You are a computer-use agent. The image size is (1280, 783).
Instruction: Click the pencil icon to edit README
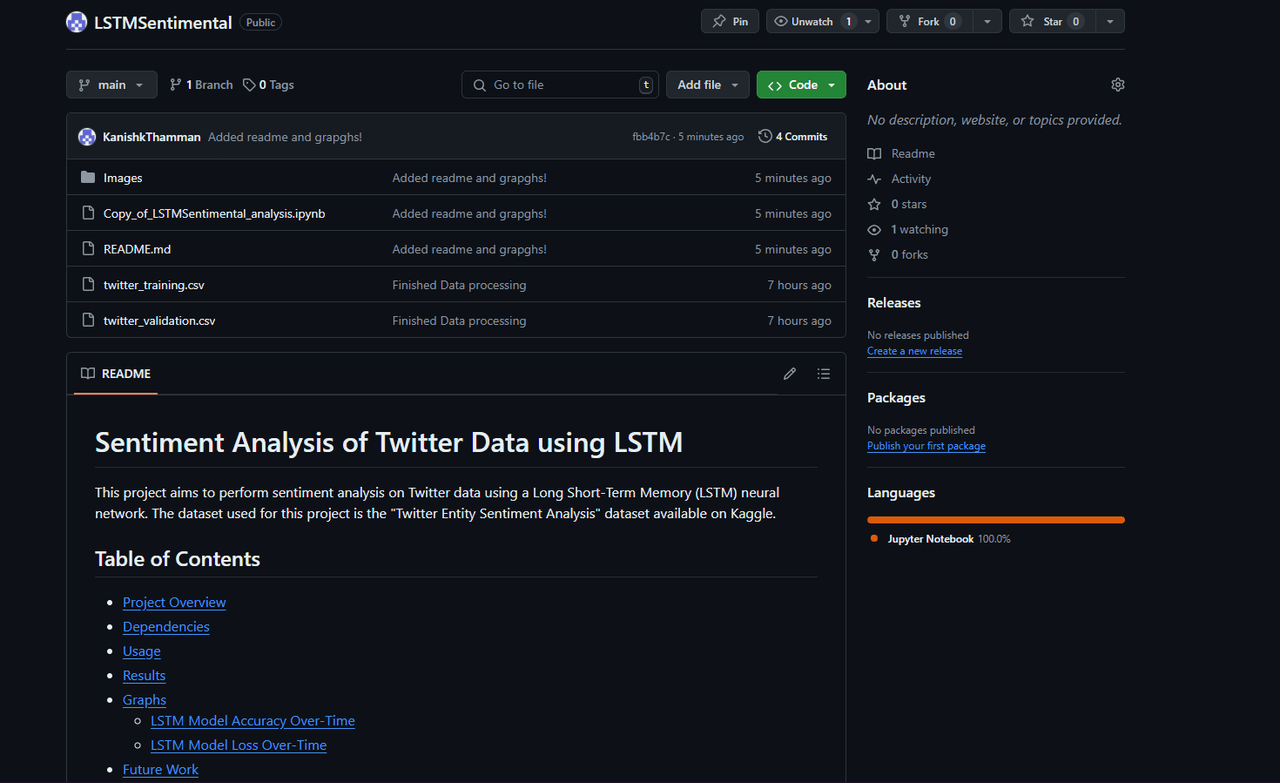[x=789, y=374]
